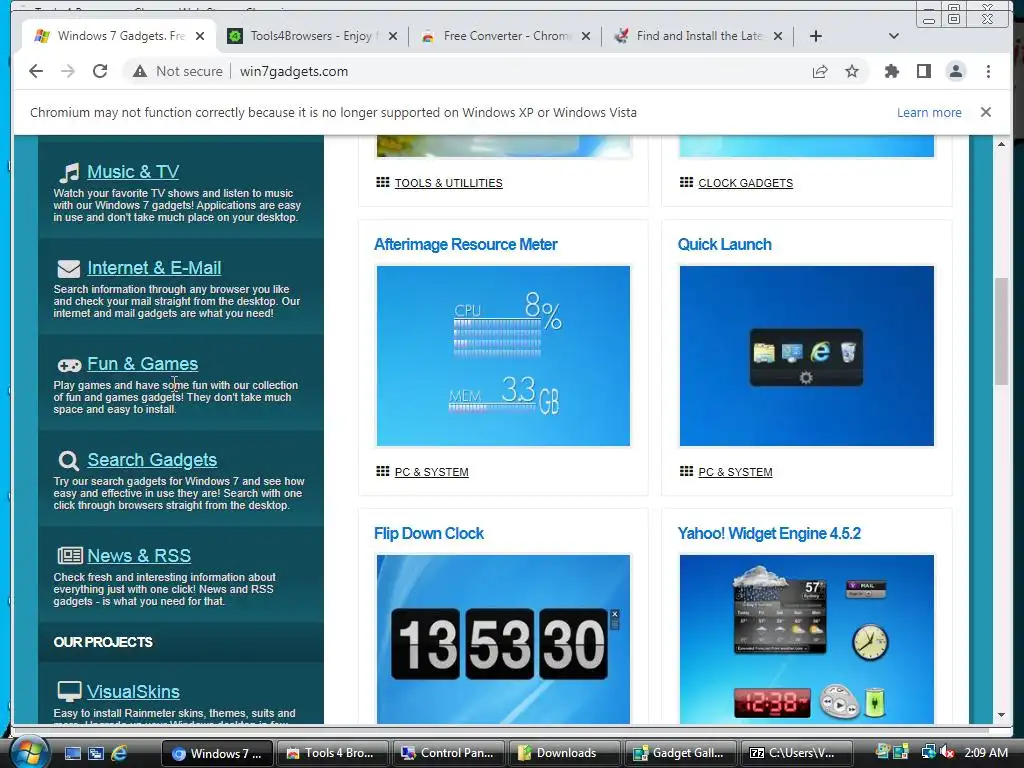Open the Quick Launch title link
This screenshot has height=768, width=1024.
click(724, 244)
